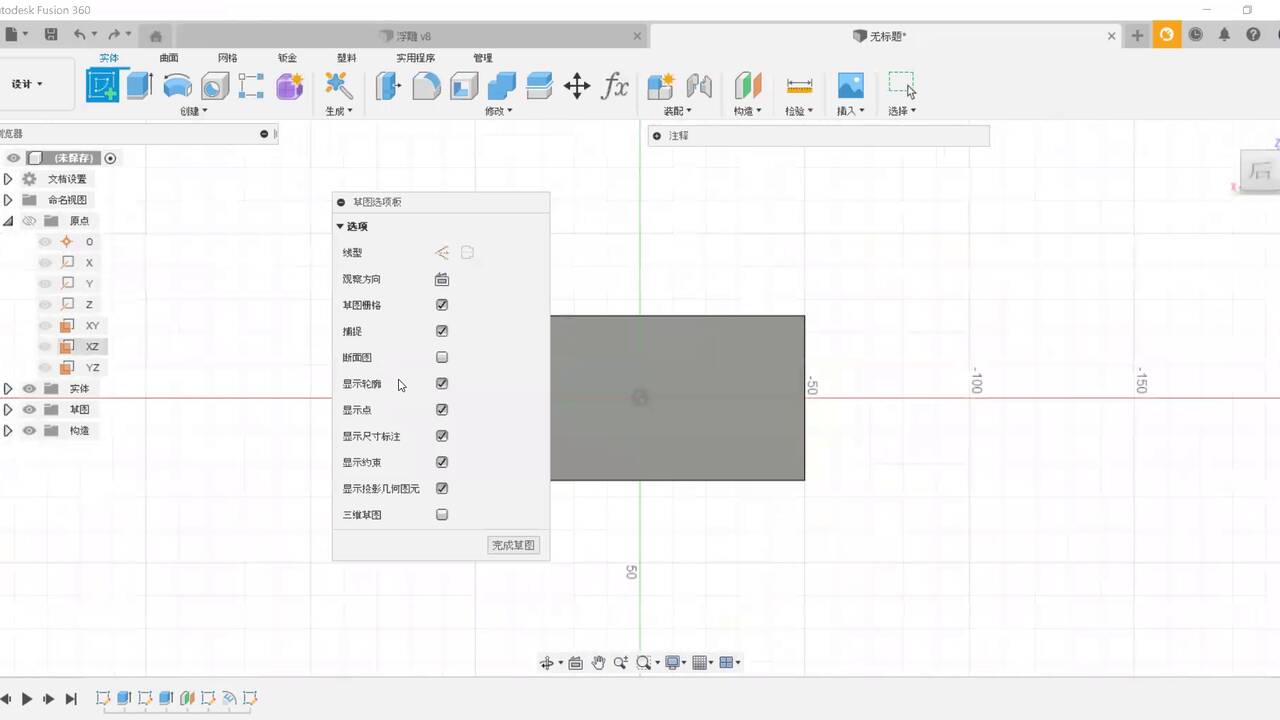Collapse the 原点 tree node
The image size is (1280, 720).
click(8, 221)
